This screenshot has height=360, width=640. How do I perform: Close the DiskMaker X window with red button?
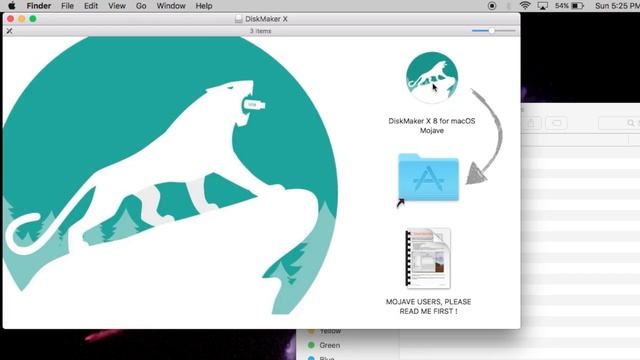point(11,19)
